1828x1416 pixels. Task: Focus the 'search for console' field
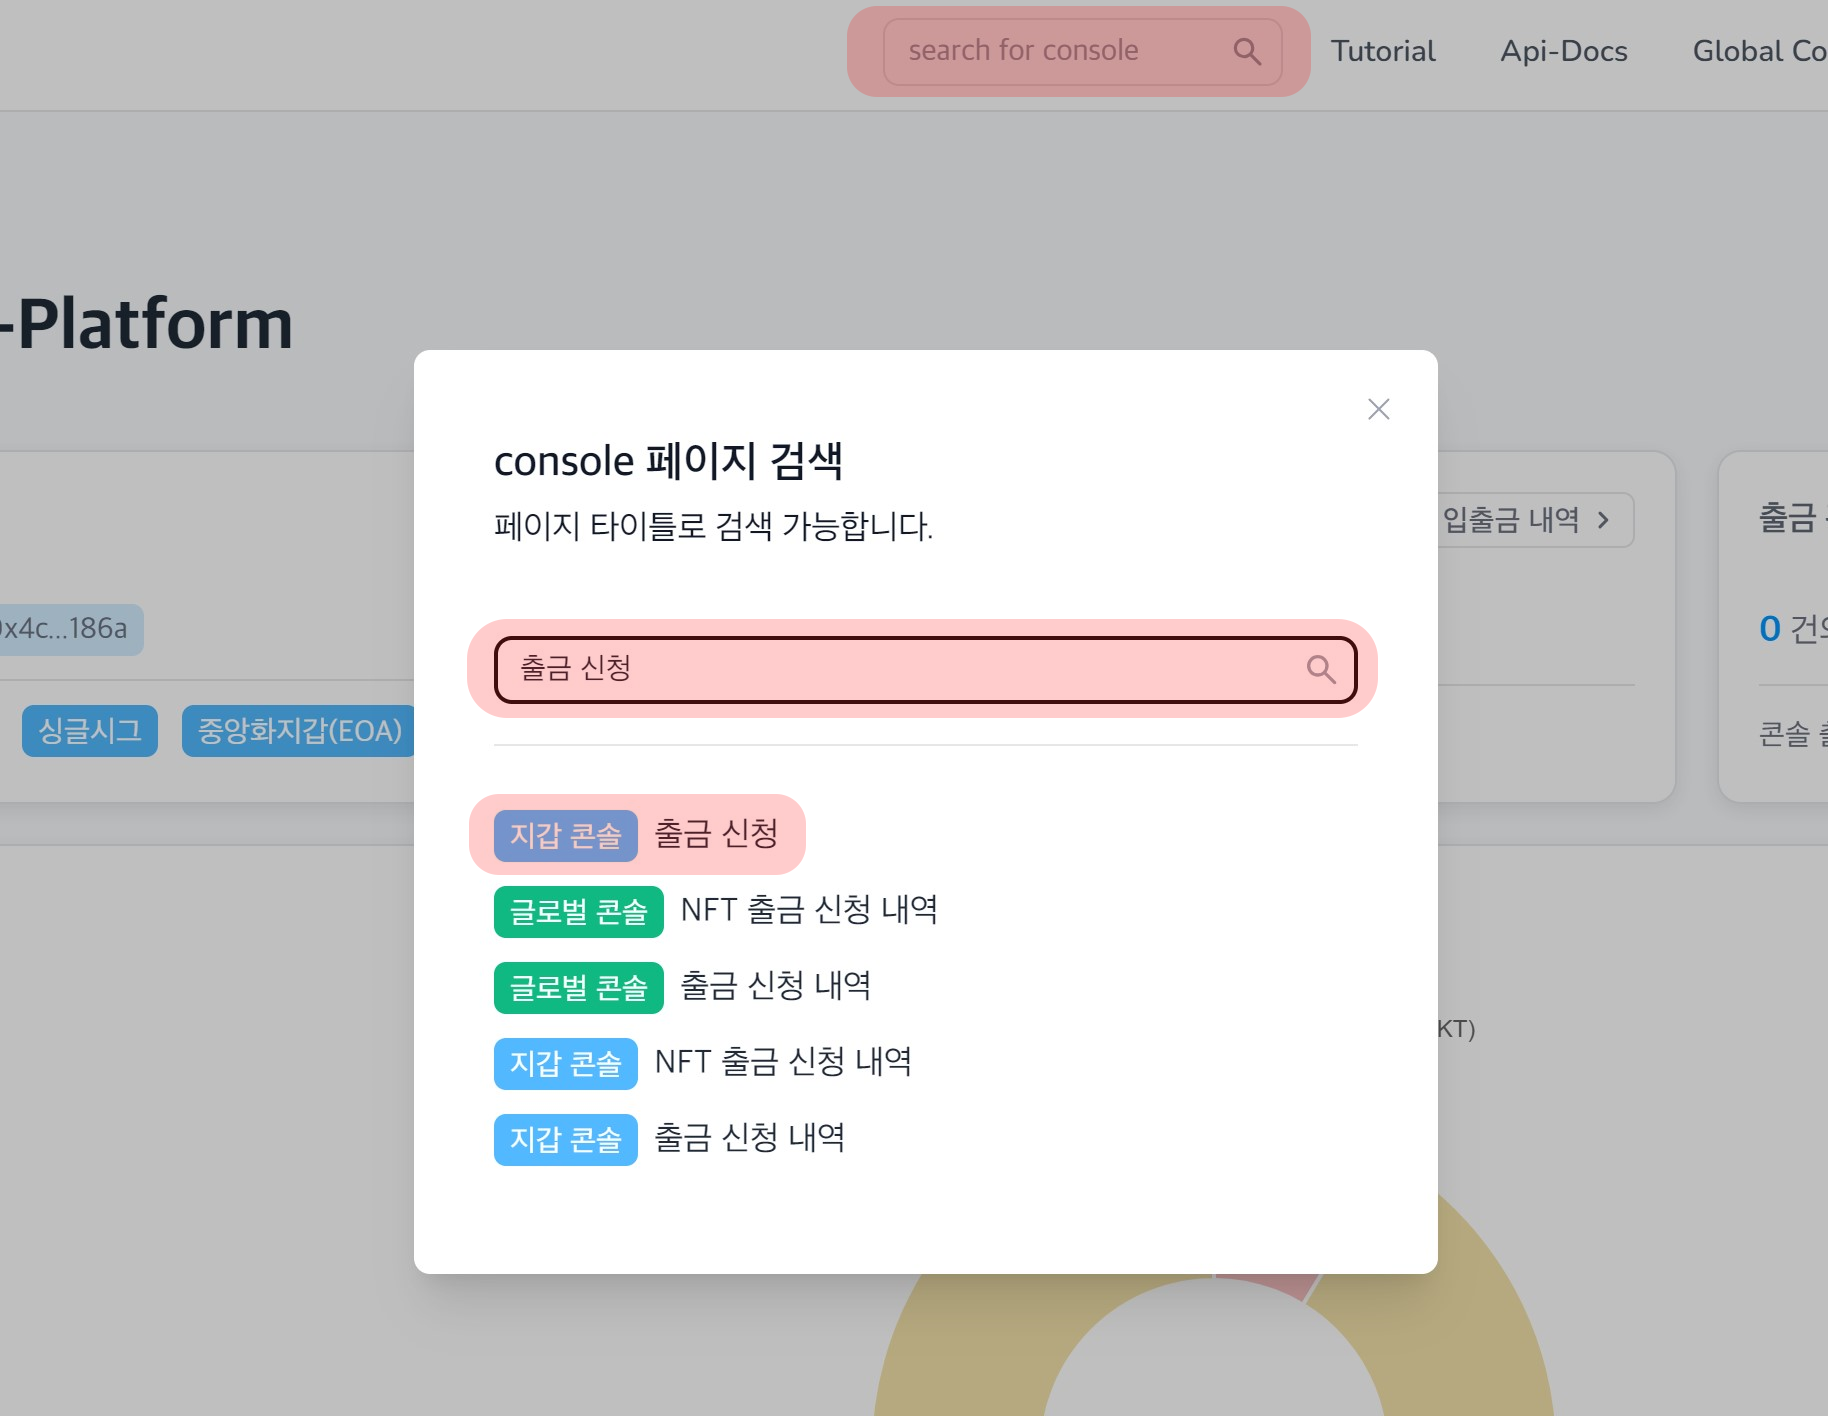[x=1083, y=51]
